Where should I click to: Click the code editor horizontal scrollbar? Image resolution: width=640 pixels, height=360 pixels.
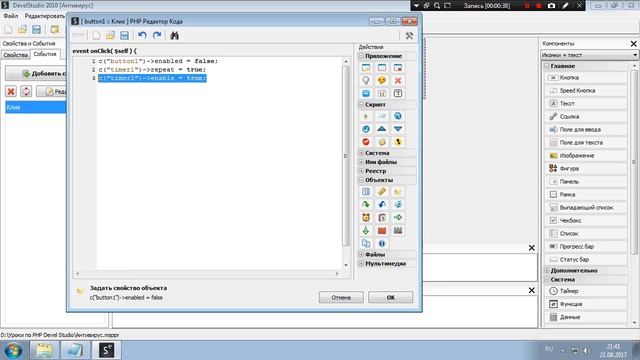[x=207, y=273]
